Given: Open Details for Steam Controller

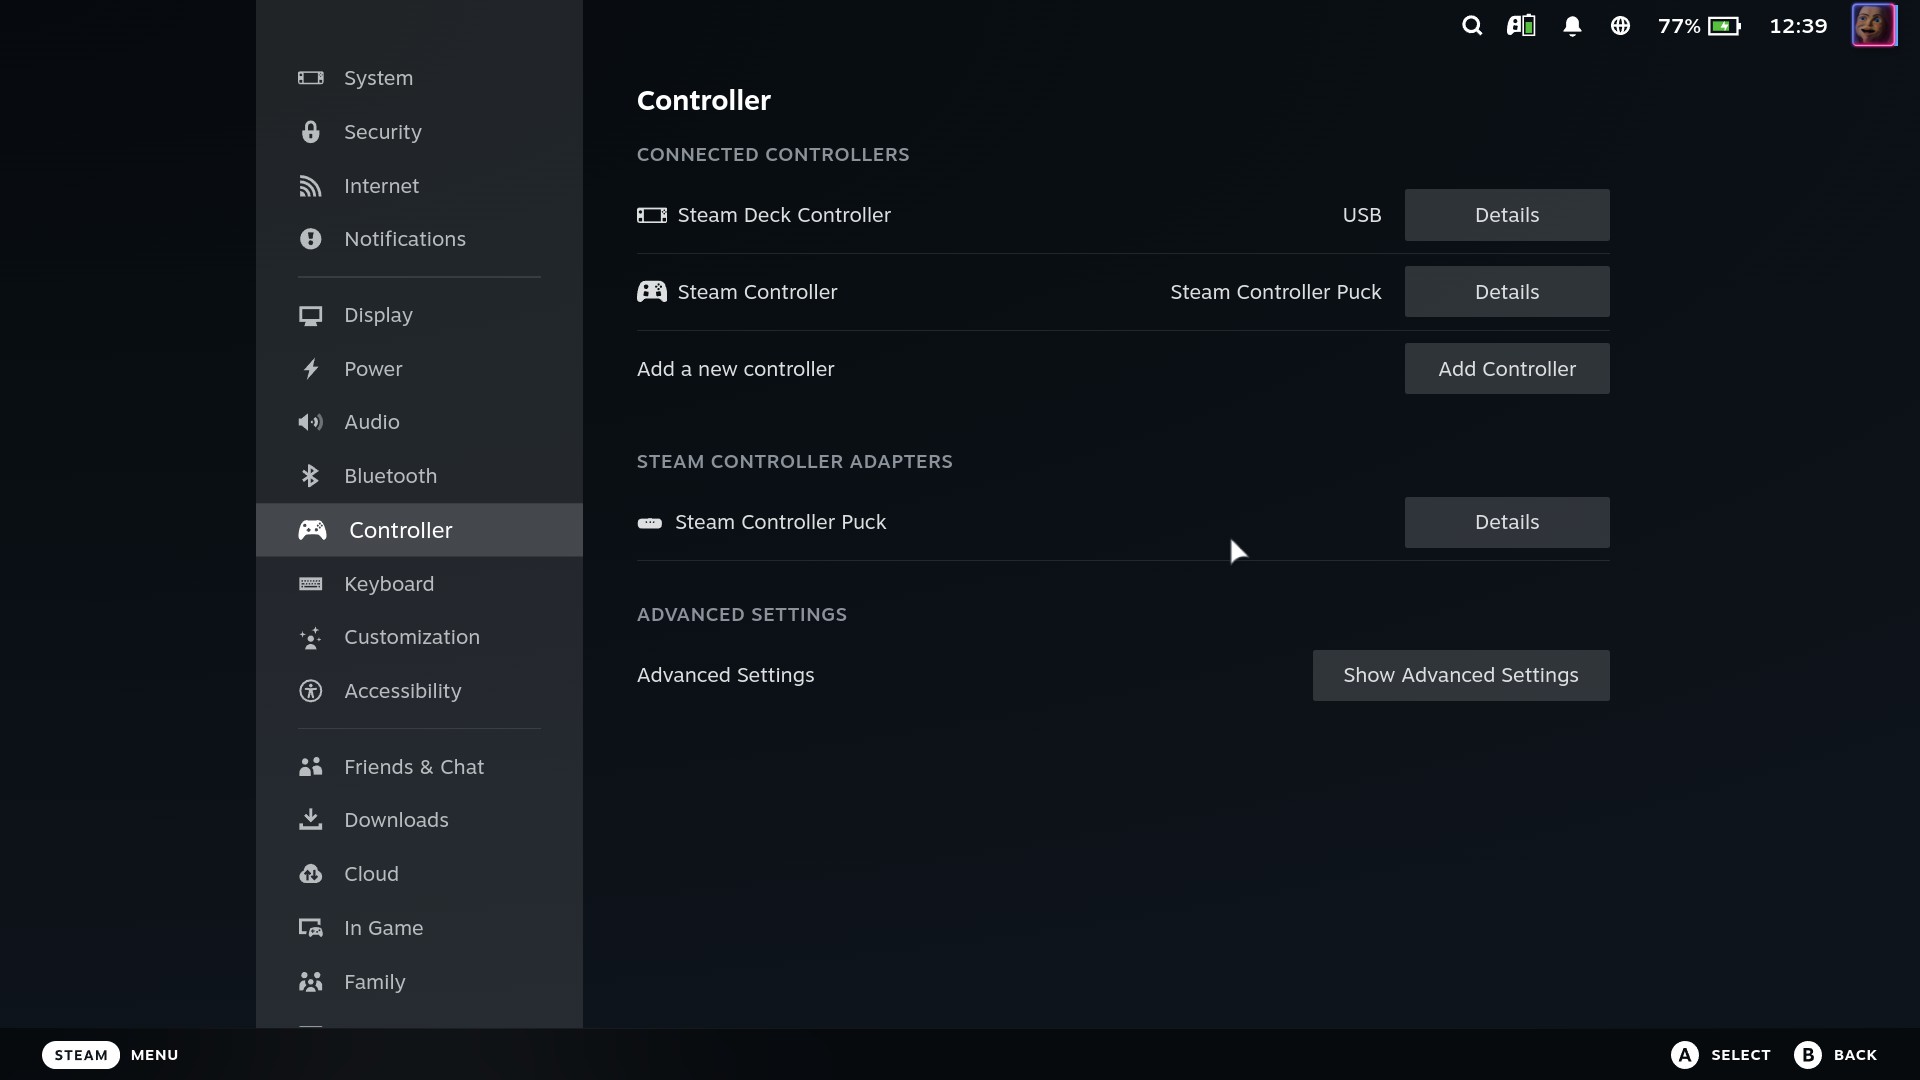Looking at the screenshot, I should [x=1507, y=292].
